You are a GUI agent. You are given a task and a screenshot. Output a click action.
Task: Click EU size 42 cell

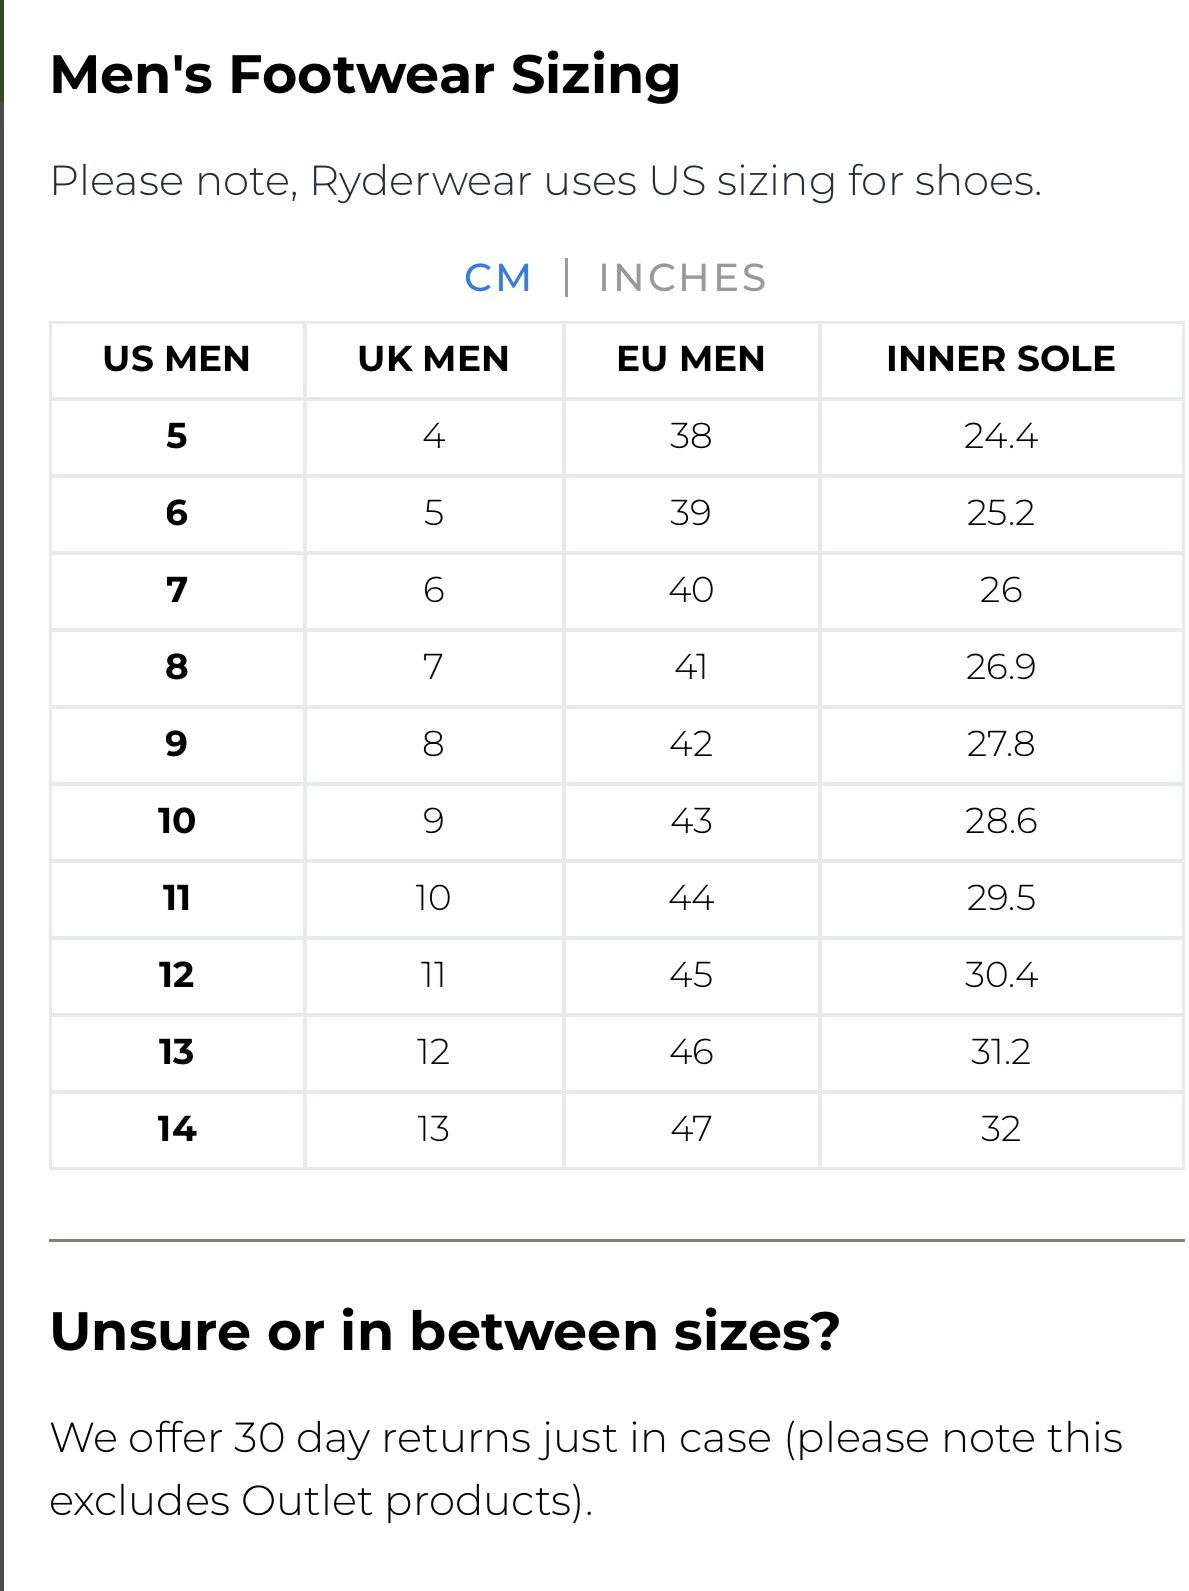691,744
